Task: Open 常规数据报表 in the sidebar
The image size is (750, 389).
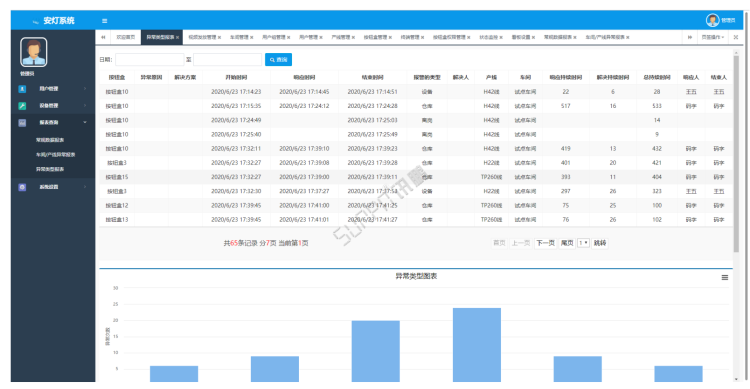Action: (50, 140)
